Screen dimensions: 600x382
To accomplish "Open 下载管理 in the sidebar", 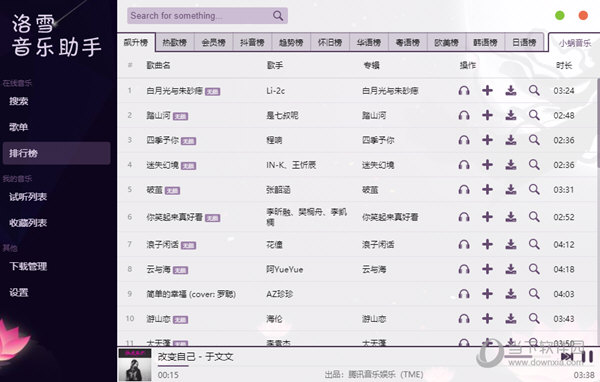I will point(57,266).
